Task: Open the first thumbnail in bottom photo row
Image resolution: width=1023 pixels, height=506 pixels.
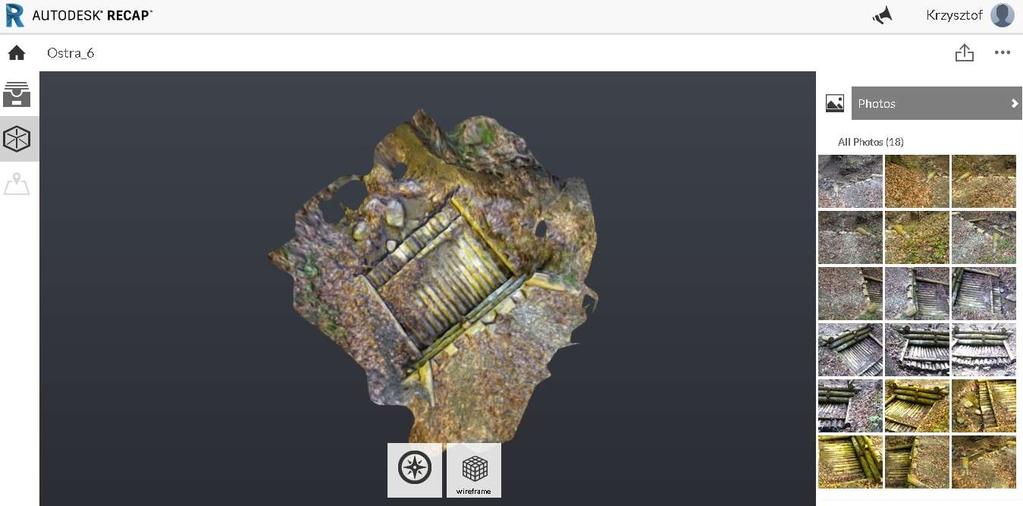Action: coord(850,462)
